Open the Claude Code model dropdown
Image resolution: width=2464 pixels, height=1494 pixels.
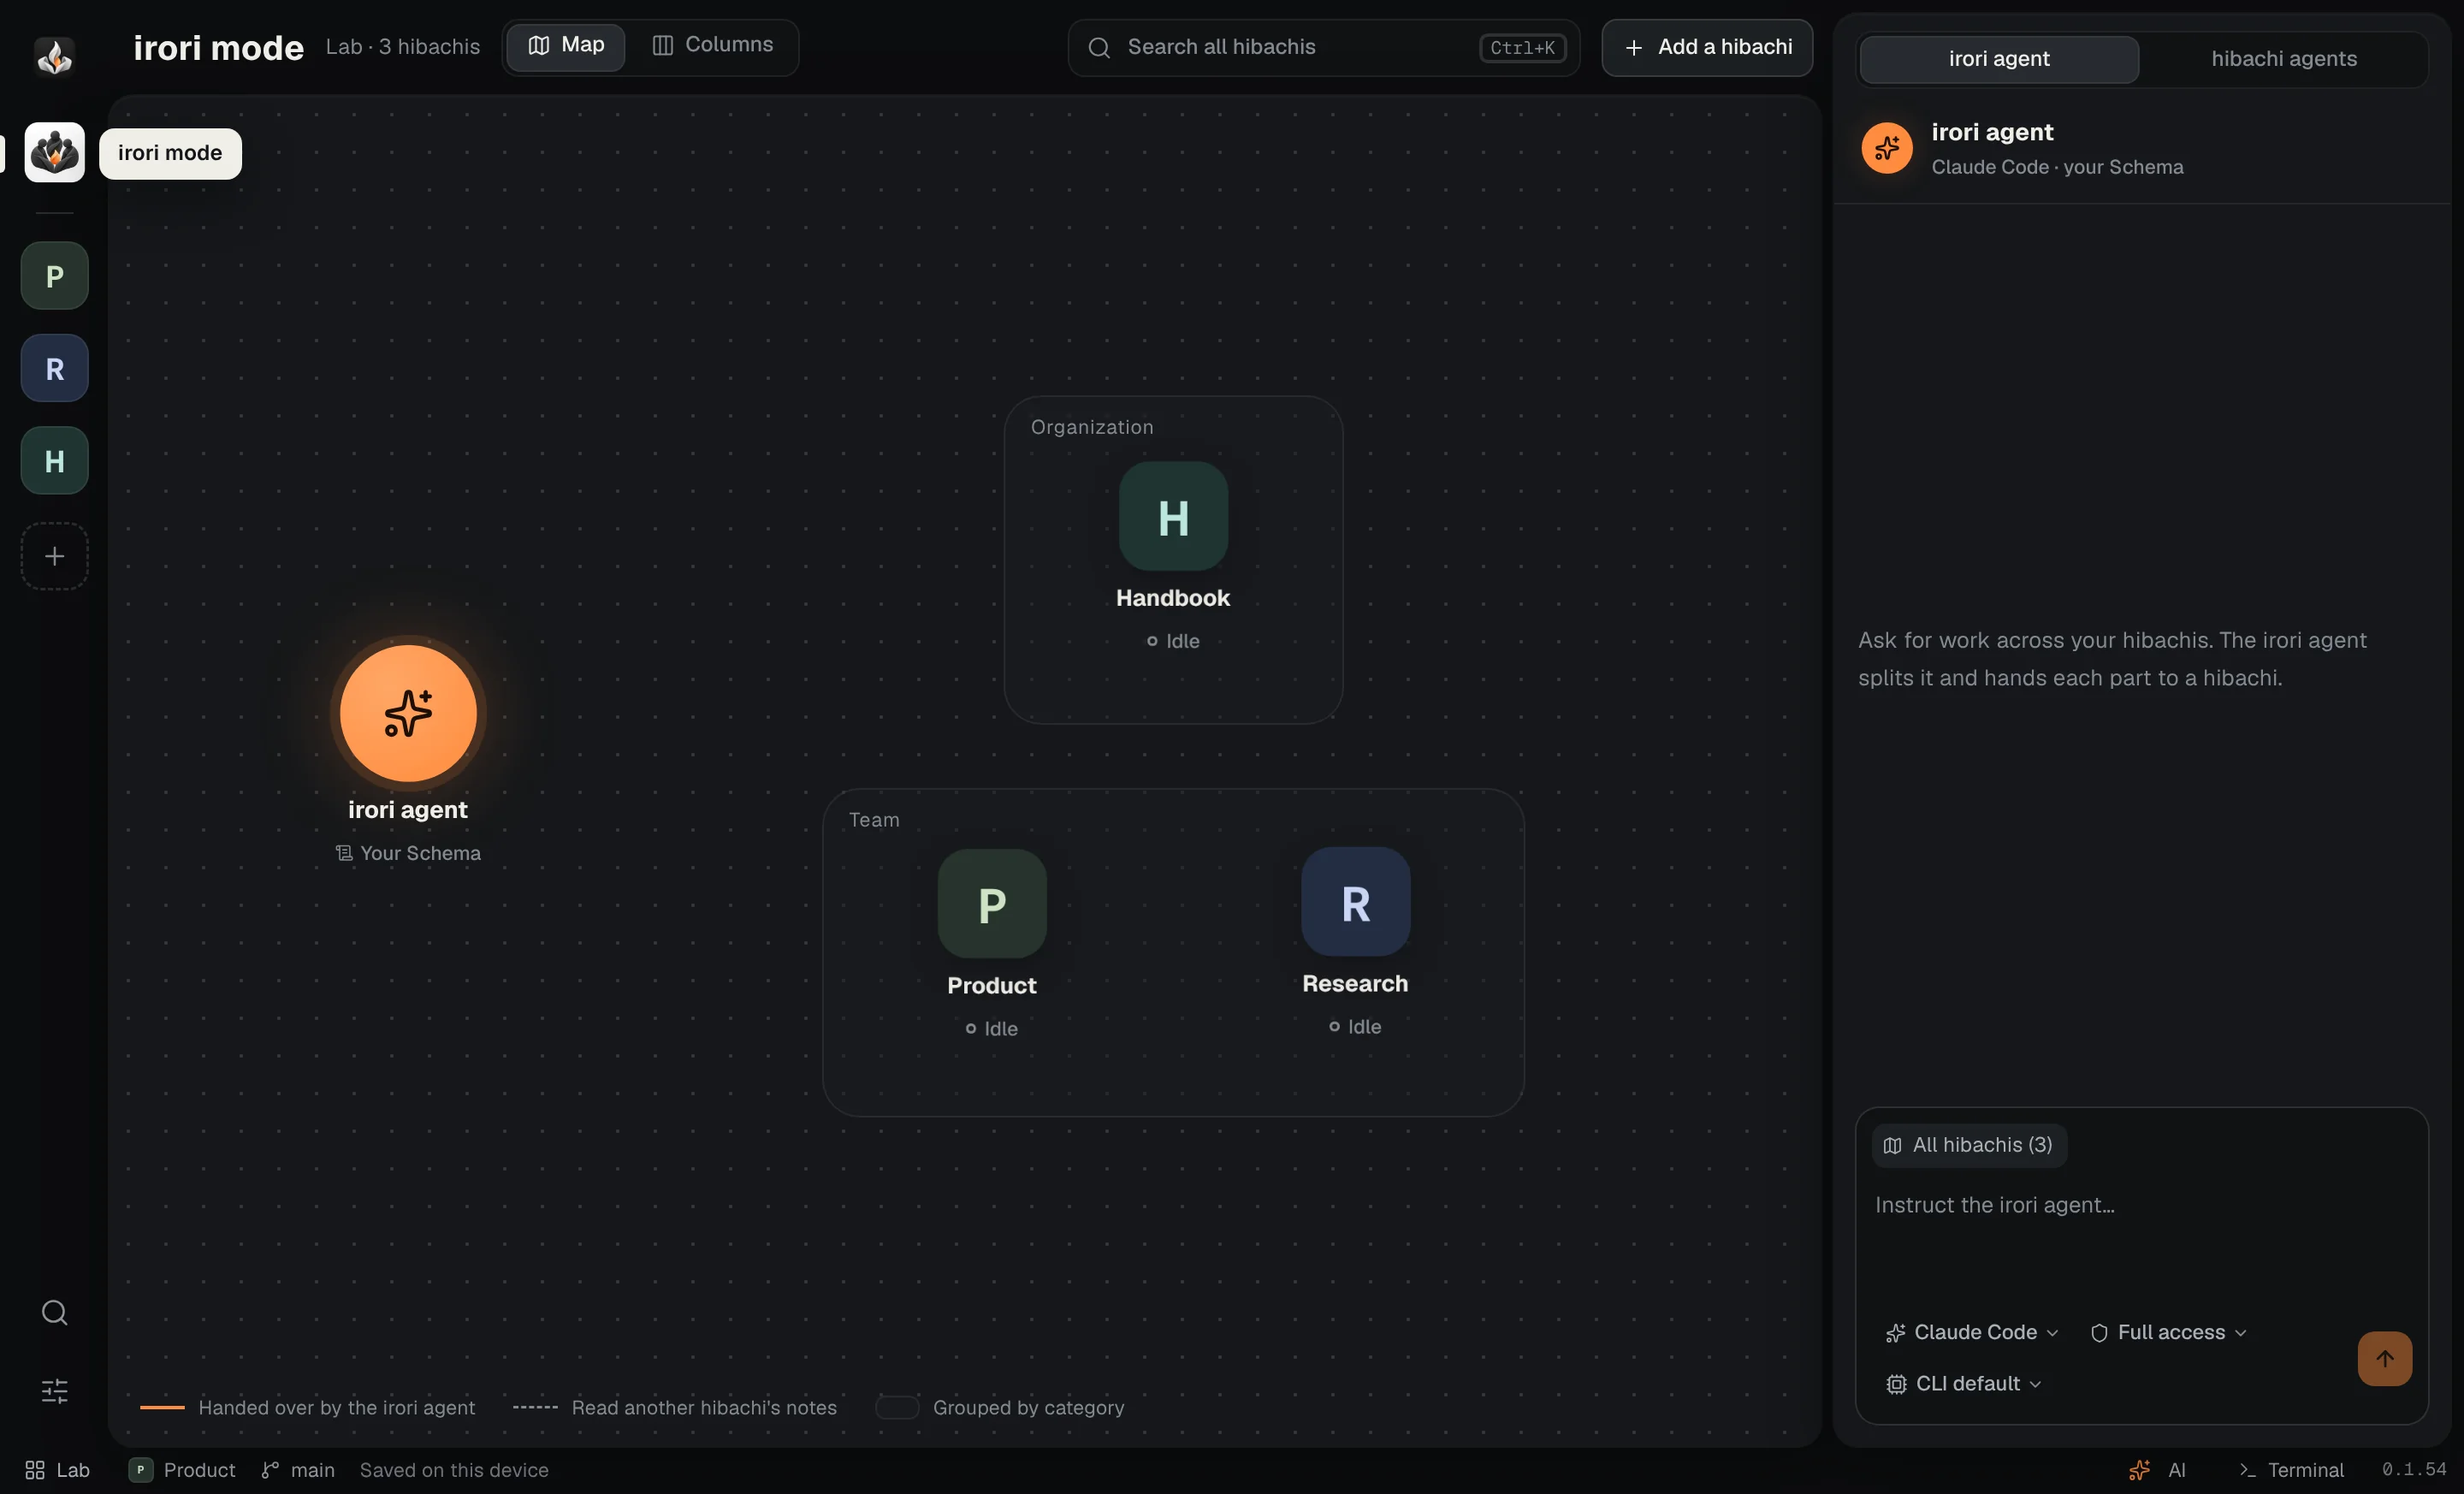click(1972, 1332)
